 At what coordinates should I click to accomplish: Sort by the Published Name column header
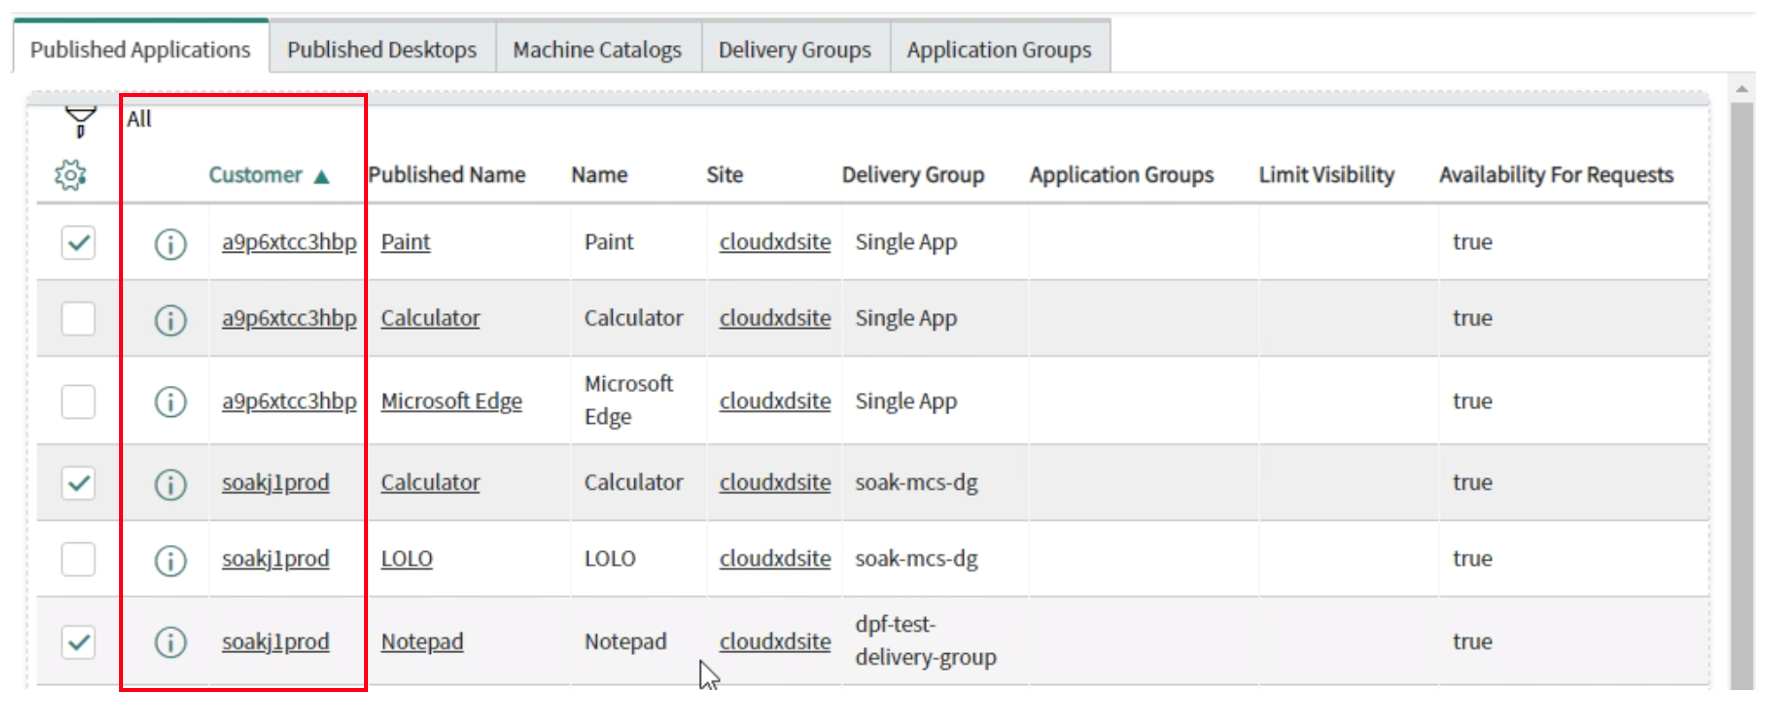tap(447, 175)
